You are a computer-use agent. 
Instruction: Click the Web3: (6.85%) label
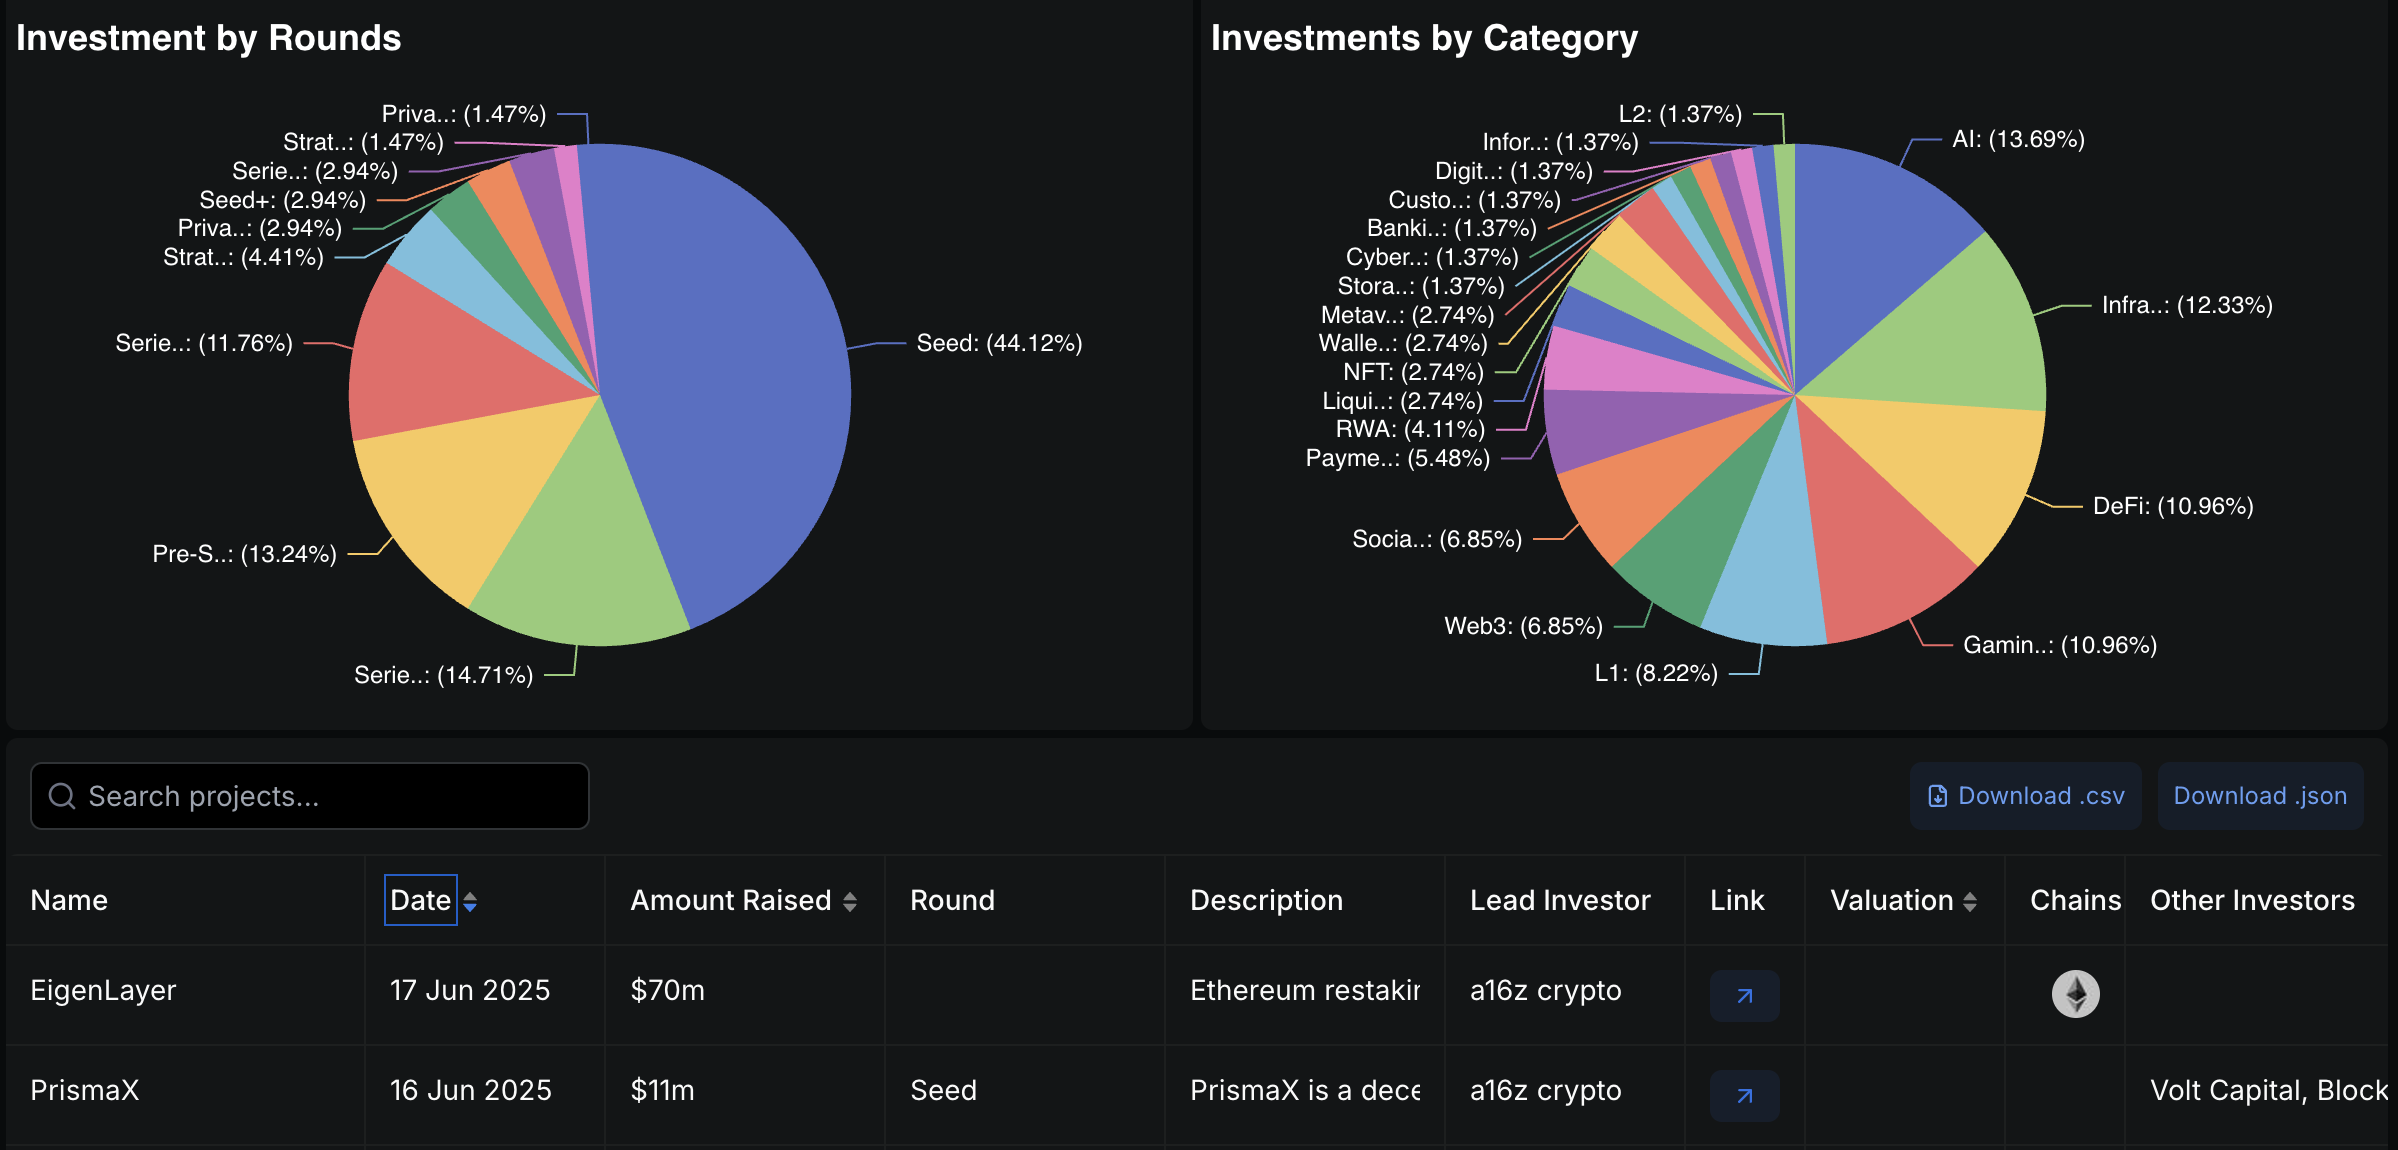(x=1523, y=626)
